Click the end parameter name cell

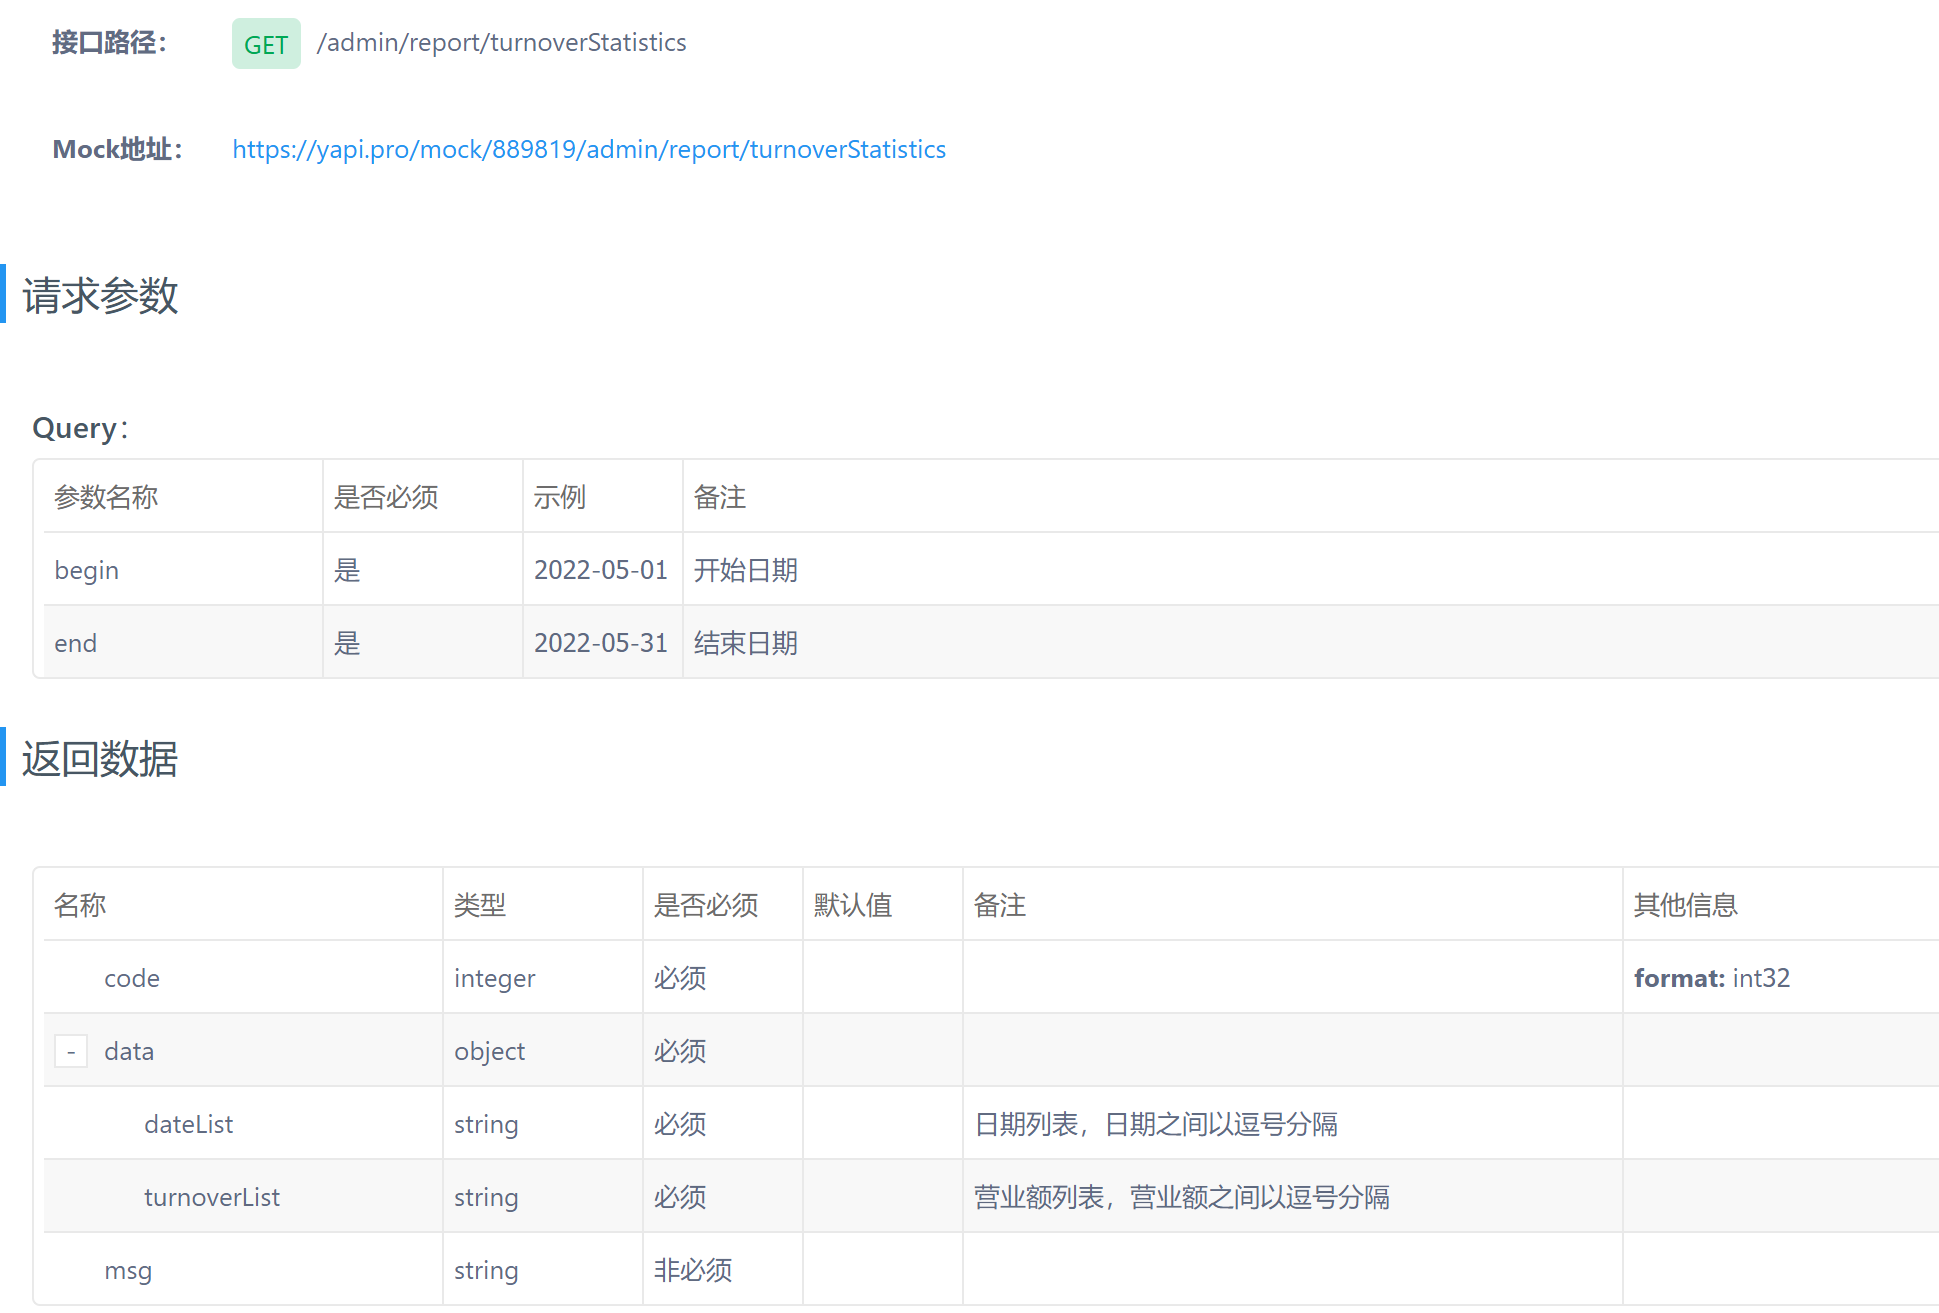point(75,643)
